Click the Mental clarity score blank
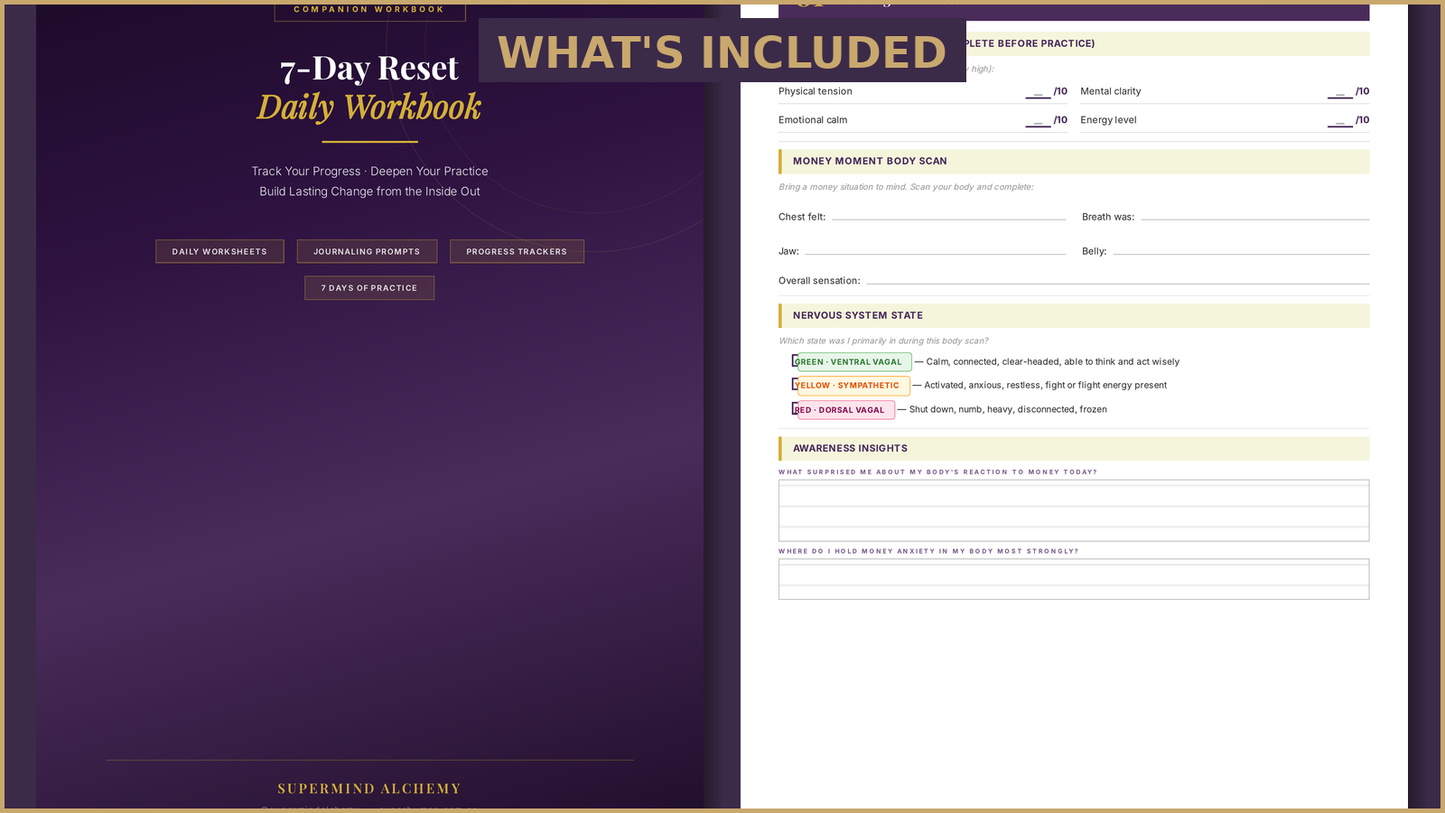This screenshot has height=813, width=1445. pos(1340,92)
